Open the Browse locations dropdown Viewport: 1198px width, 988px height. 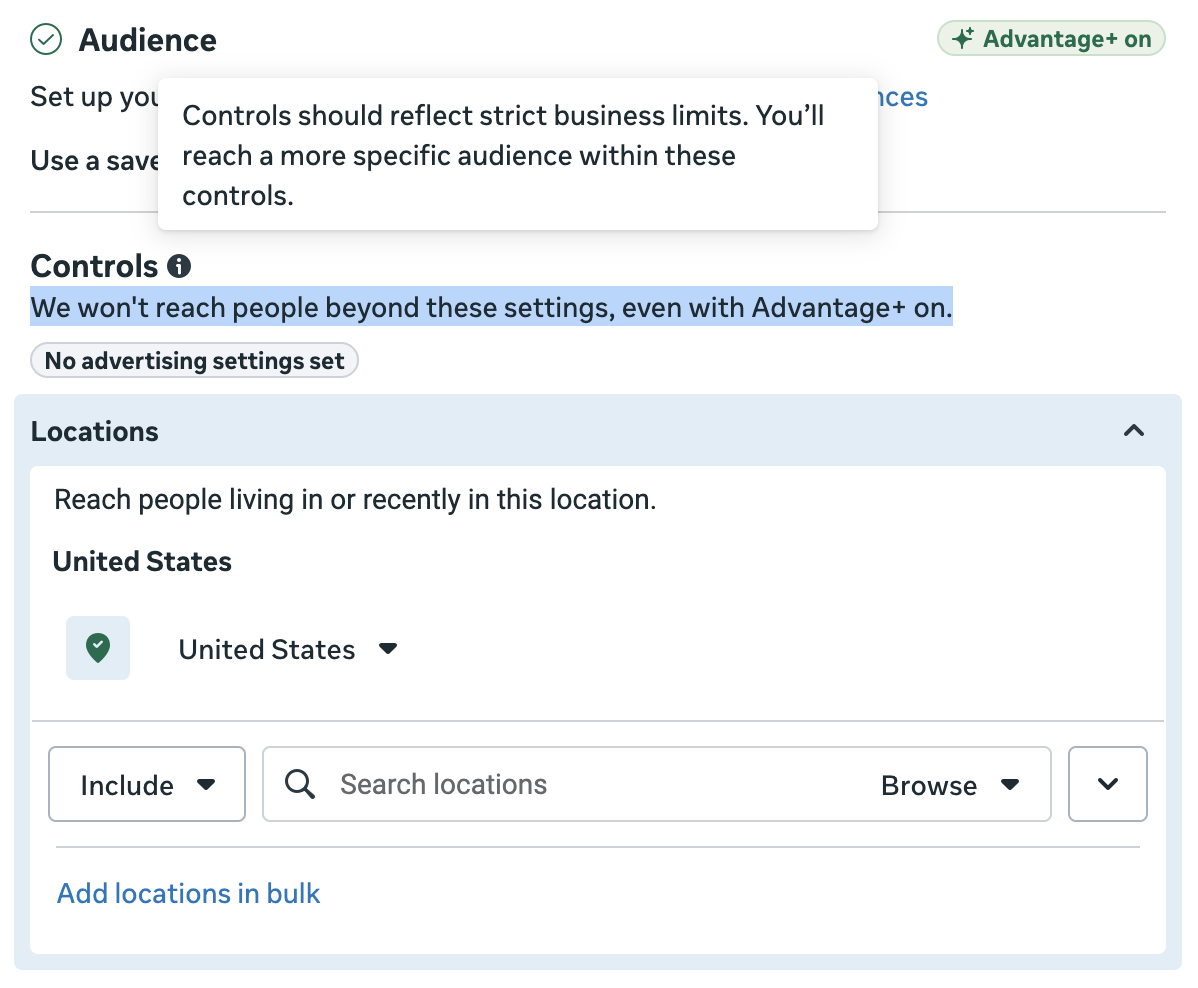pyautogui.click(x=949, y=785)
